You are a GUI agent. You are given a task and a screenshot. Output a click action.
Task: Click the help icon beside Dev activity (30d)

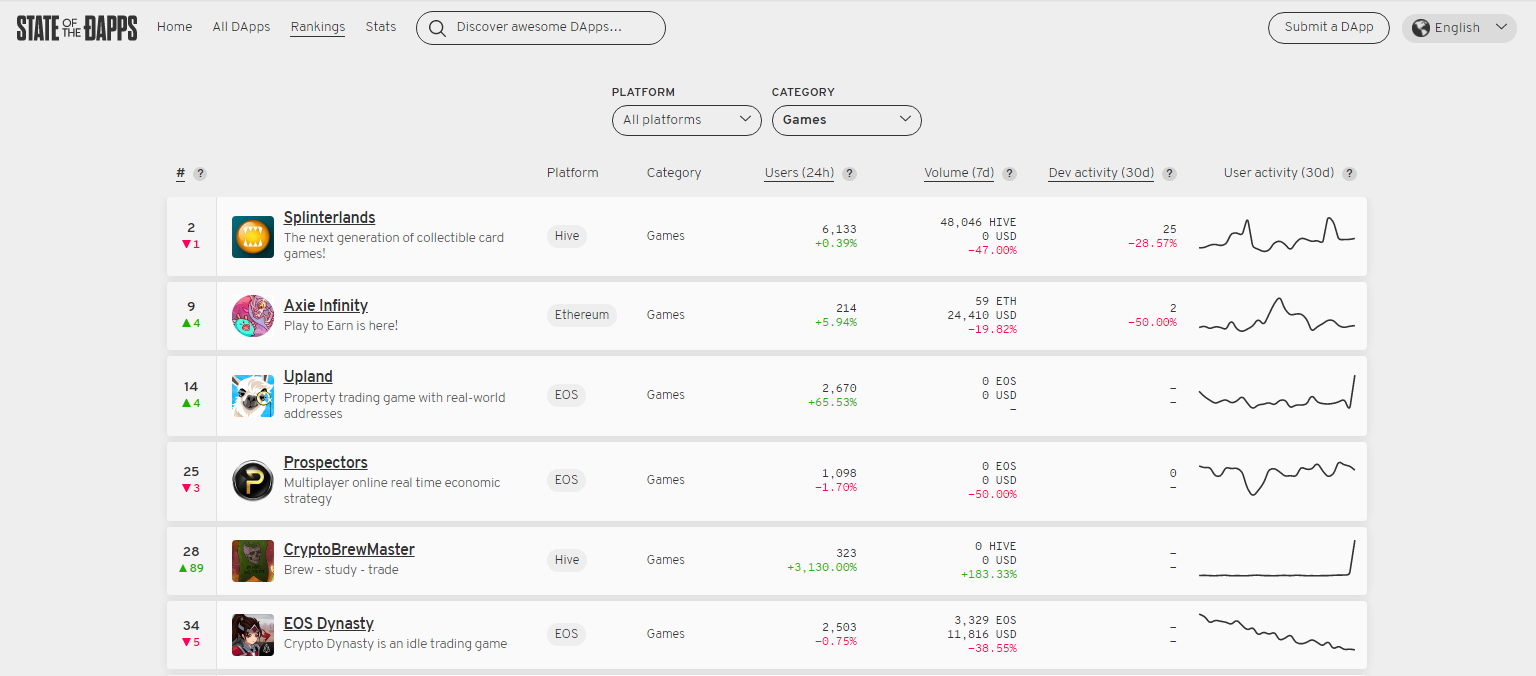1169,174
